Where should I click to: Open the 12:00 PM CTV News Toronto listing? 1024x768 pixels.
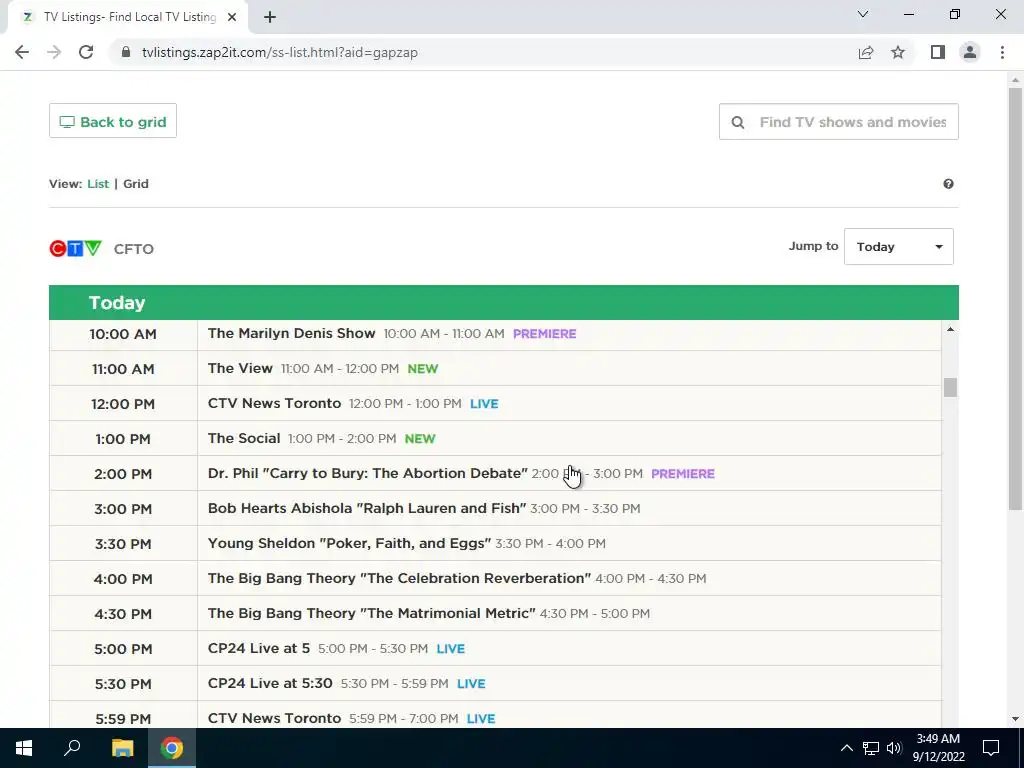coord(274,403)
